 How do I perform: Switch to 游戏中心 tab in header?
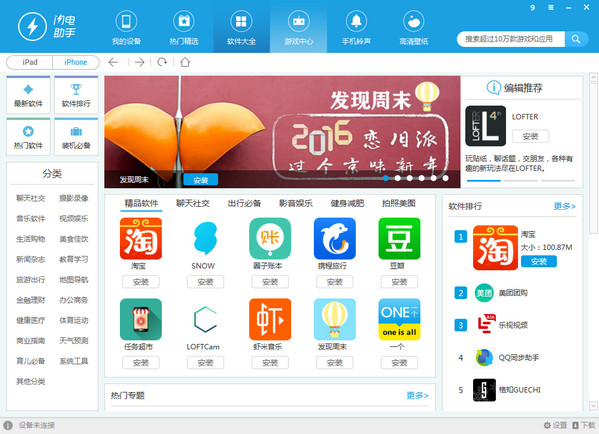click(299, 28)
